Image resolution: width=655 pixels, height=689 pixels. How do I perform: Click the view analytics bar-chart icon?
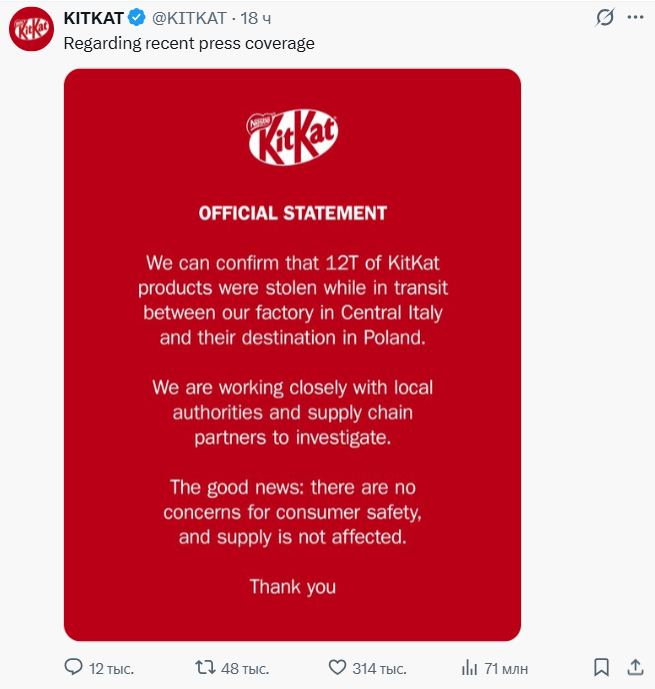469,667
